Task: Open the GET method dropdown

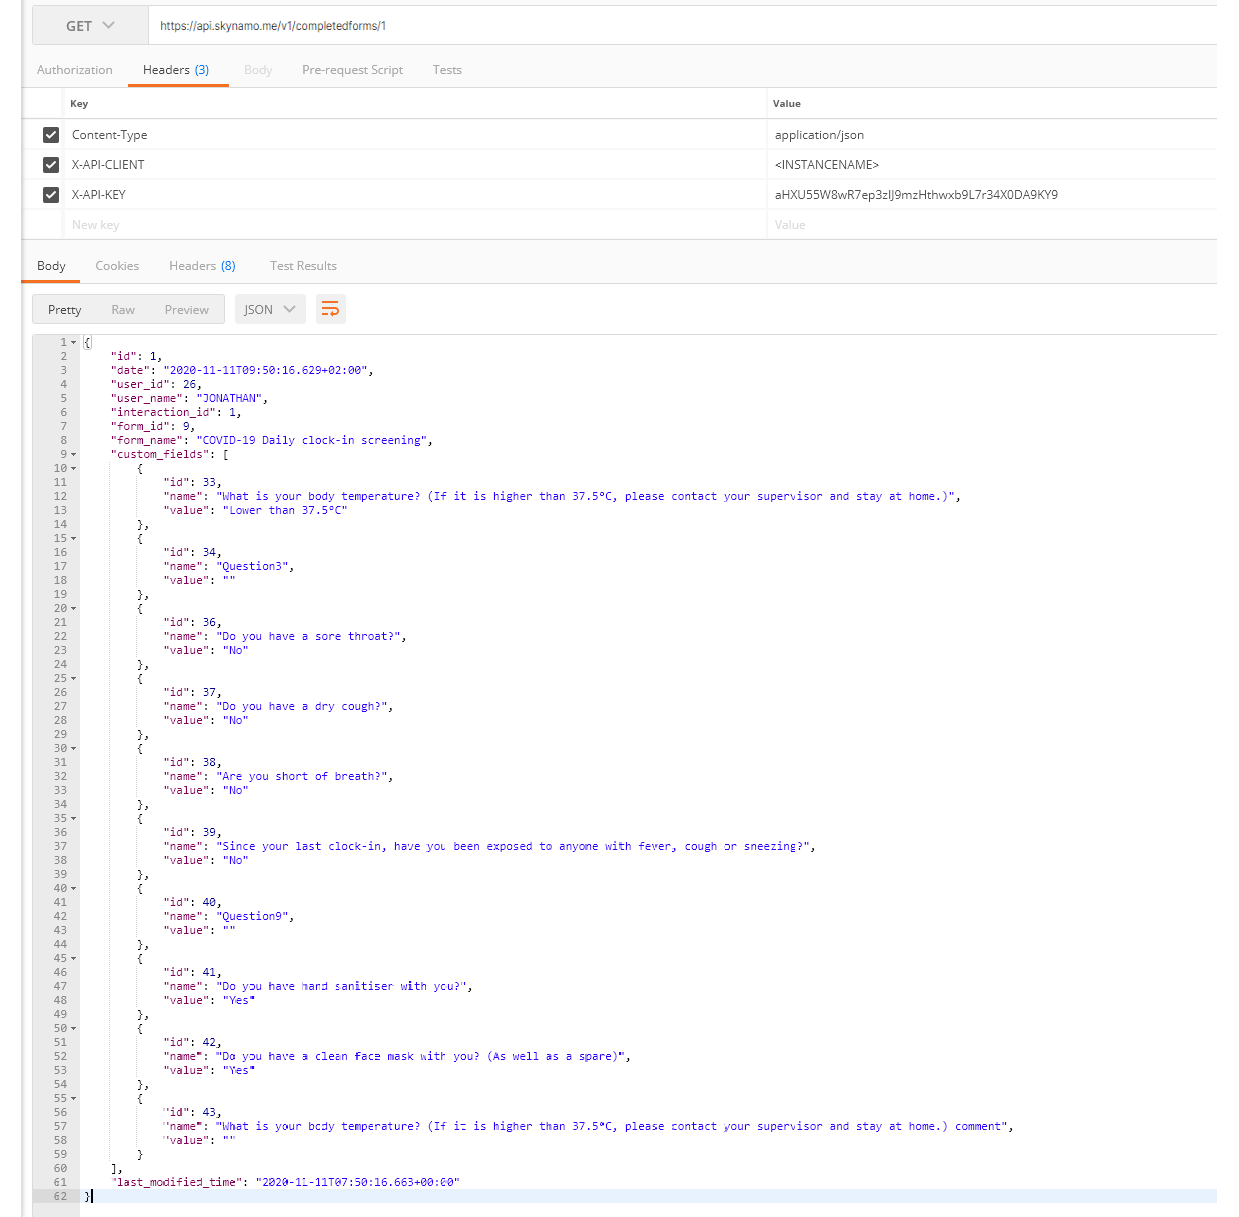Action: (90, 26)
